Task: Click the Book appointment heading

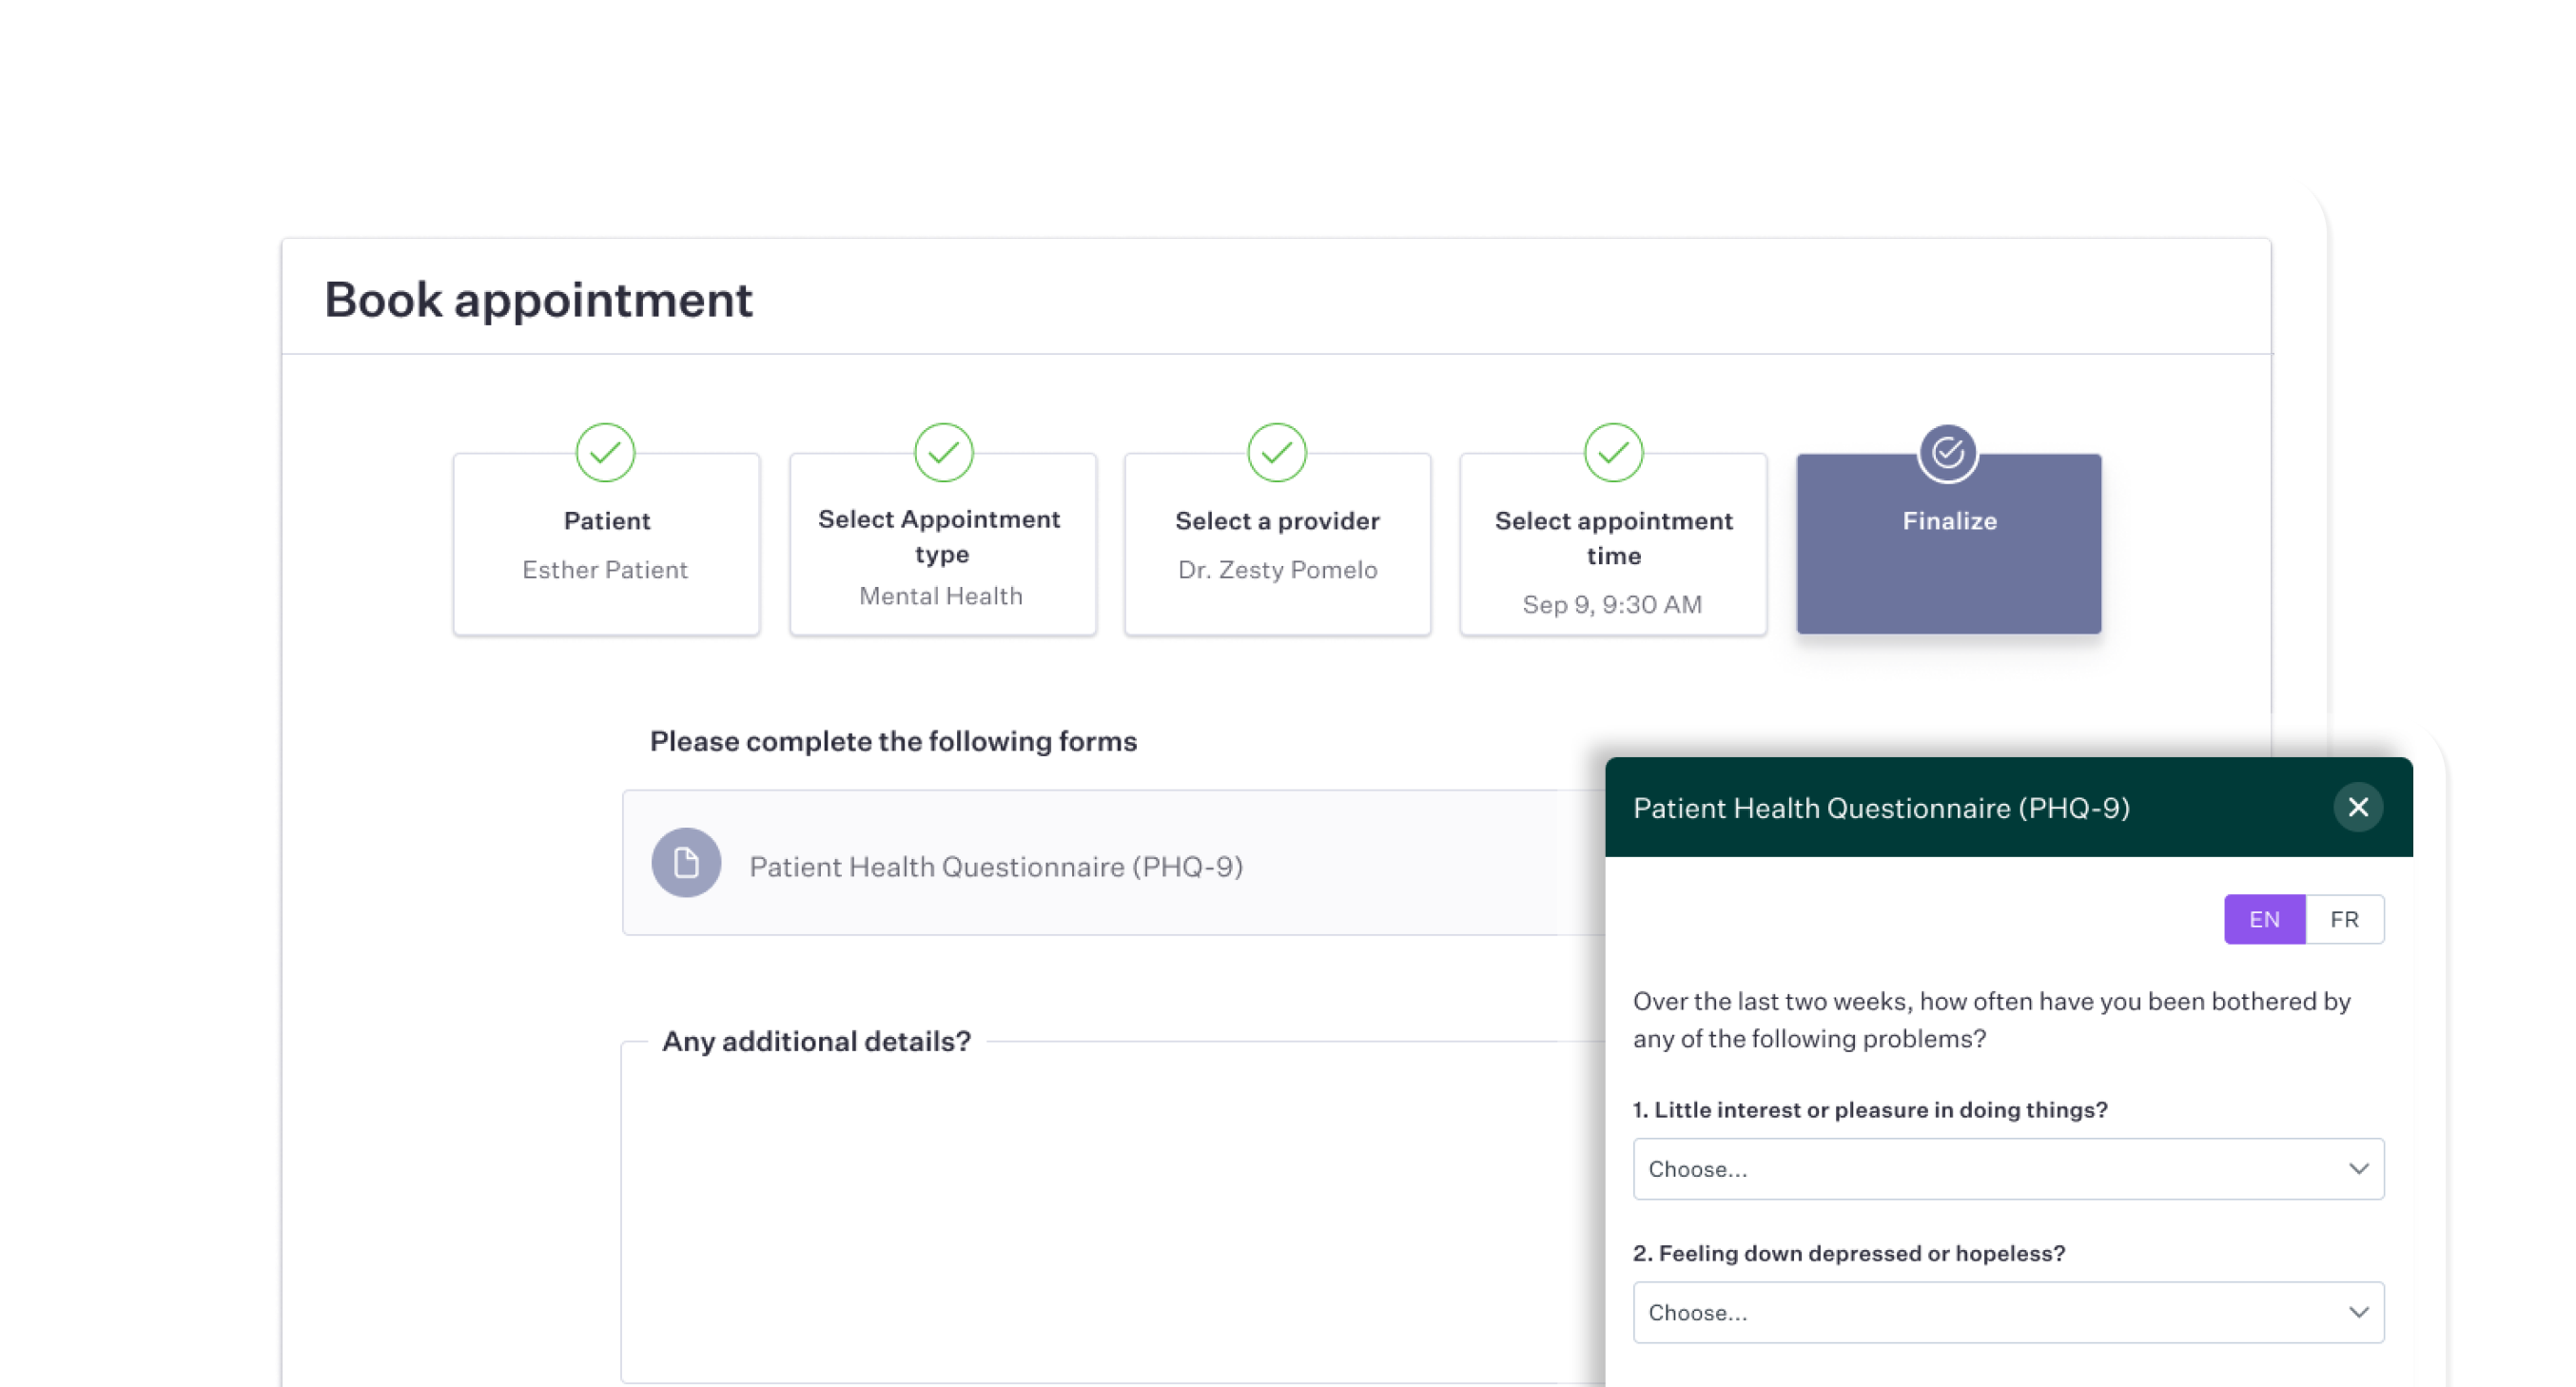Action: [538, 299]
